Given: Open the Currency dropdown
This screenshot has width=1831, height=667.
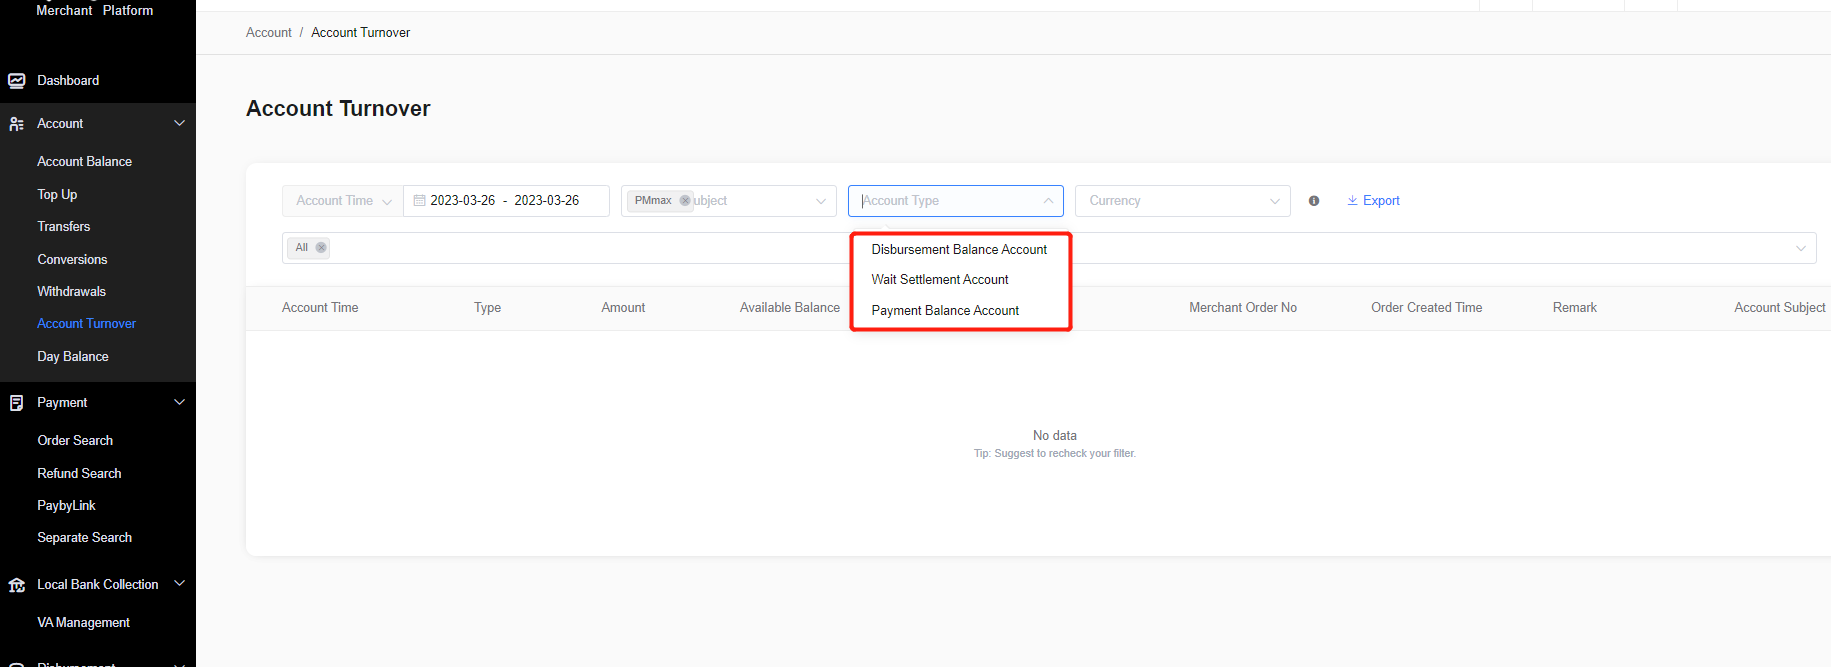Looking at the screenshot, I should coord(1182,201).
